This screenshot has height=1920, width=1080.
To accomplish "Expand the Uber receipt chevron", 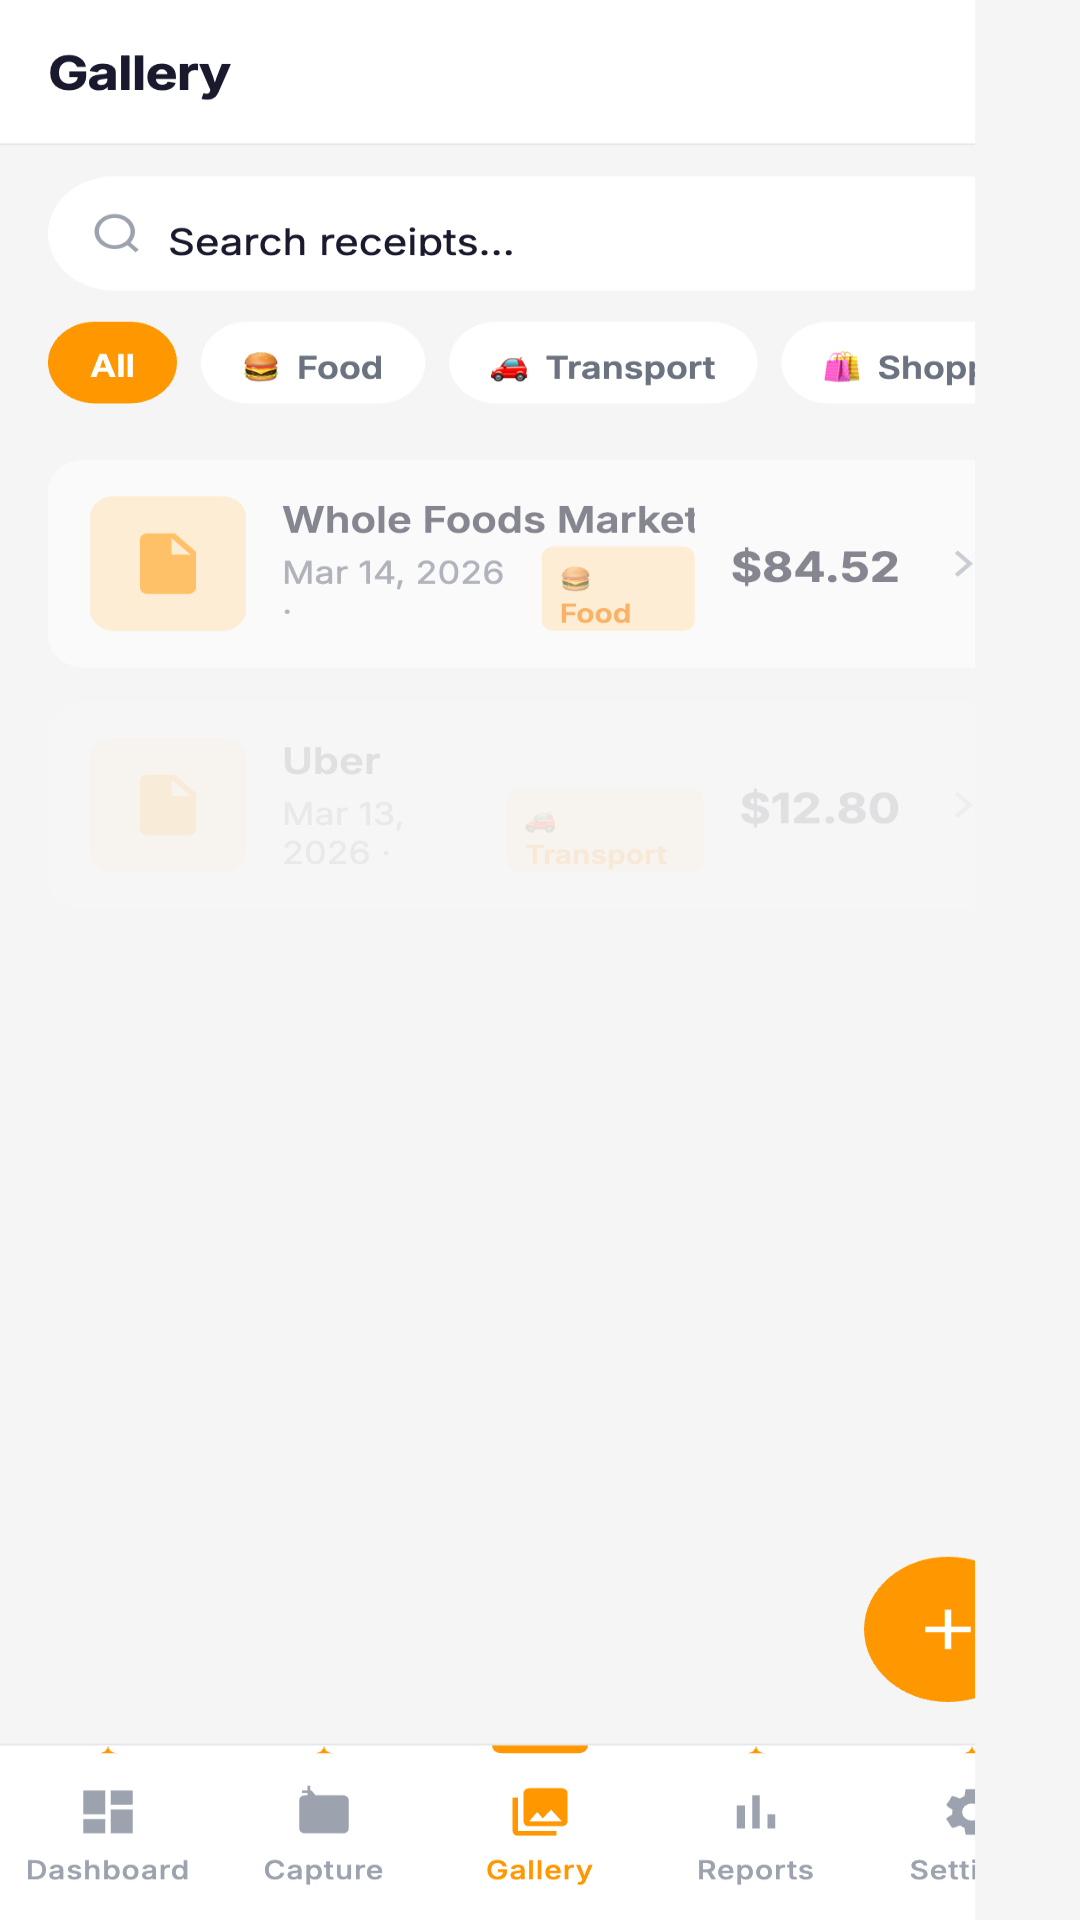I will pyautogui.click(x=962, y=805).
